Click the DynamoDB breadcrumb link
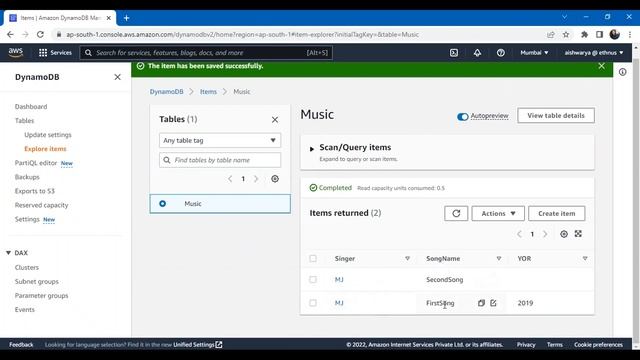This screenshot has width=640, height=360. (x=166, y=91)
